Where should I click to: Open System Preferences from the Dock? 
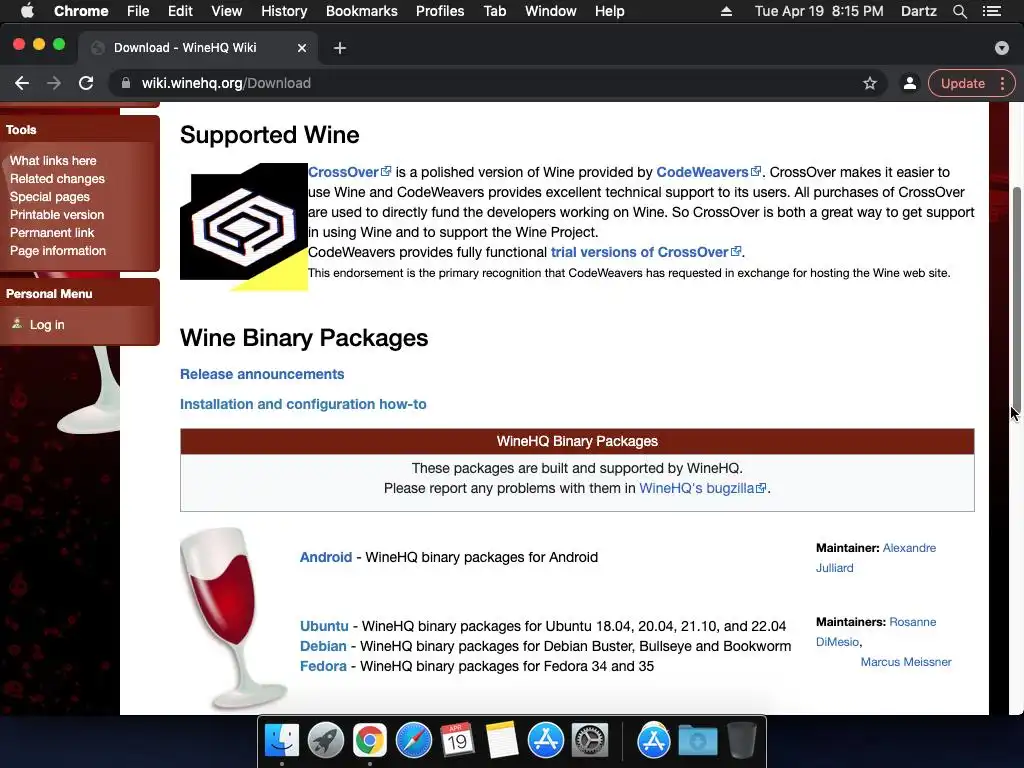tap(590, 741)
